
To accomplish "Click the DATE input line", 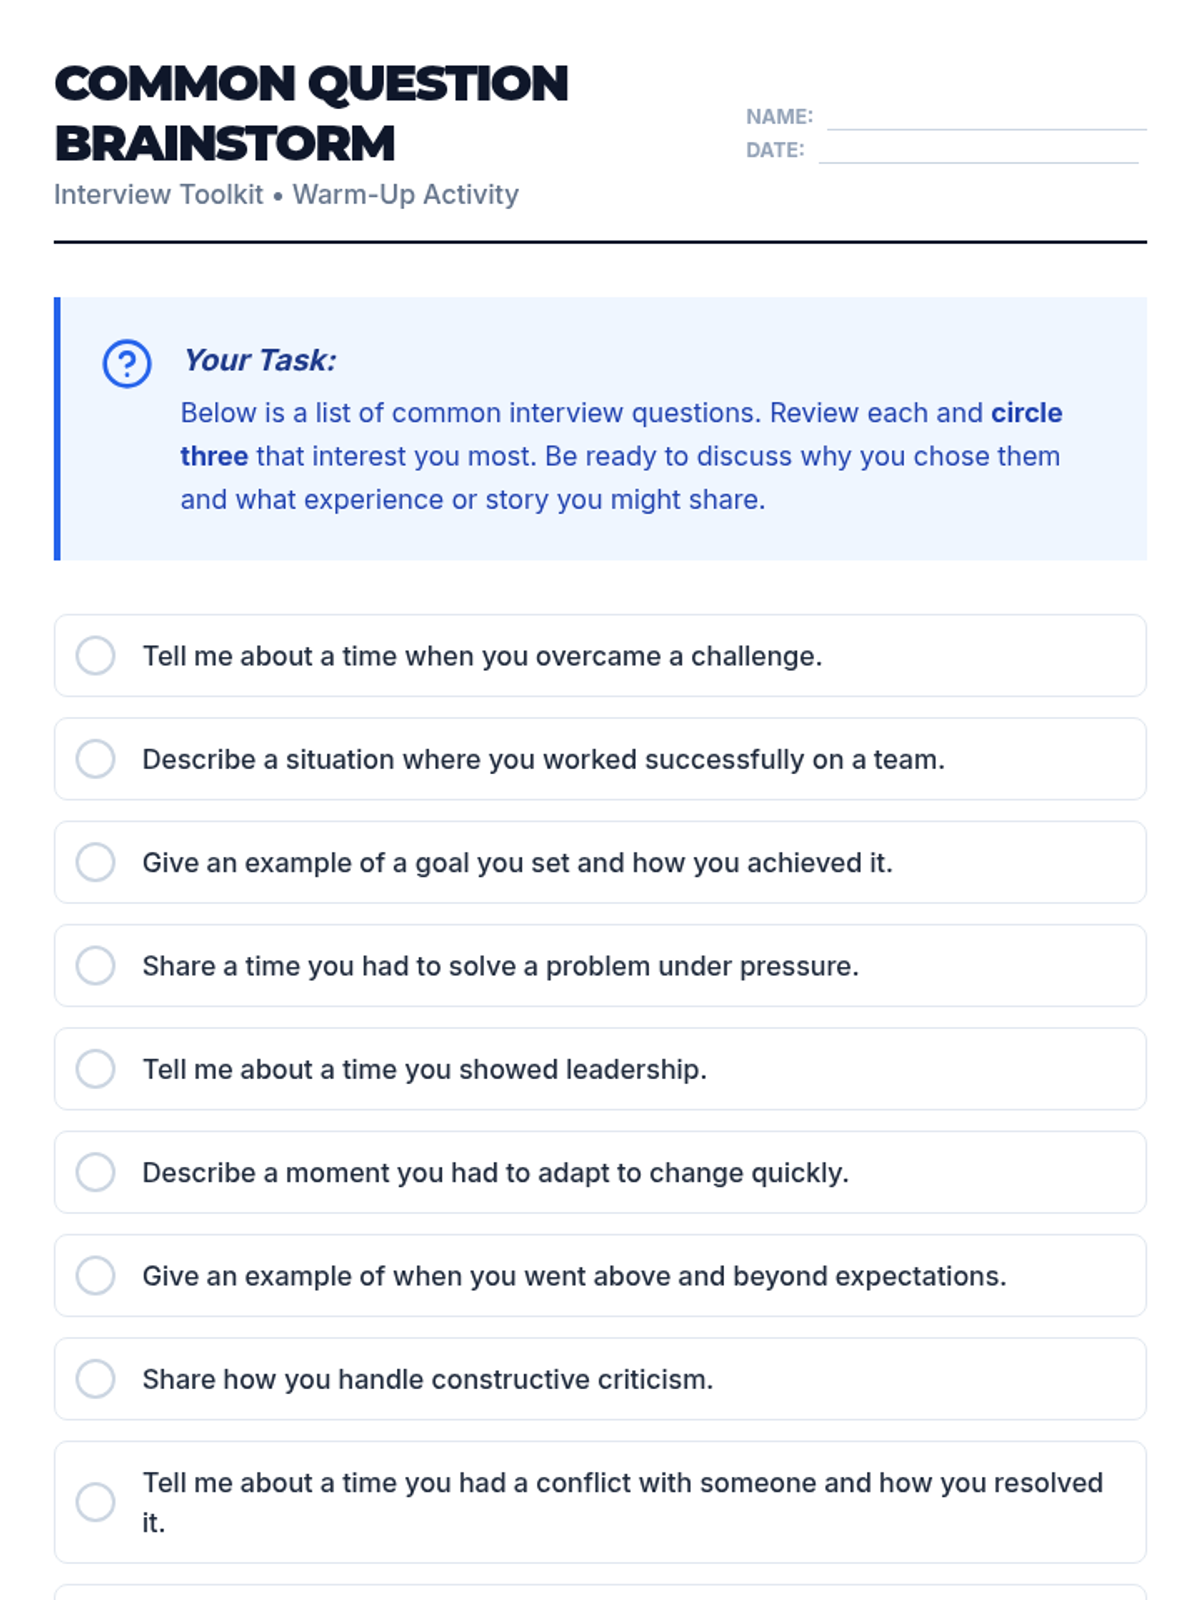I will [x=978, y=151].
